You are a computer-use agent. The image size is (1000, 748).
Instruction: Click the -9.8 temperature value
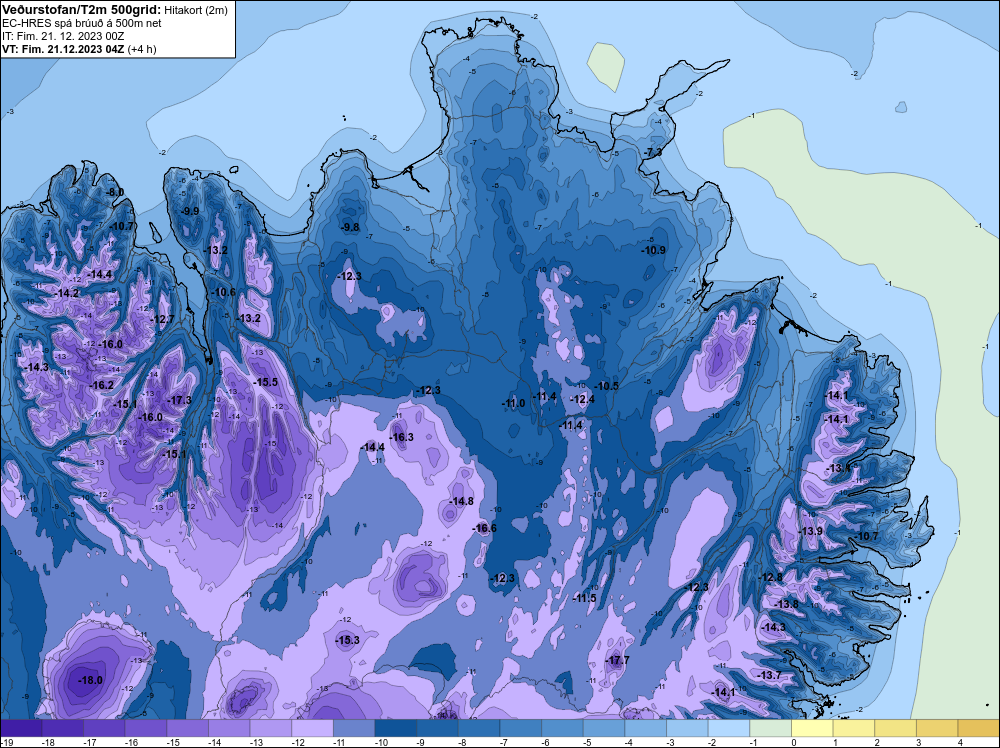pos(350,228)
